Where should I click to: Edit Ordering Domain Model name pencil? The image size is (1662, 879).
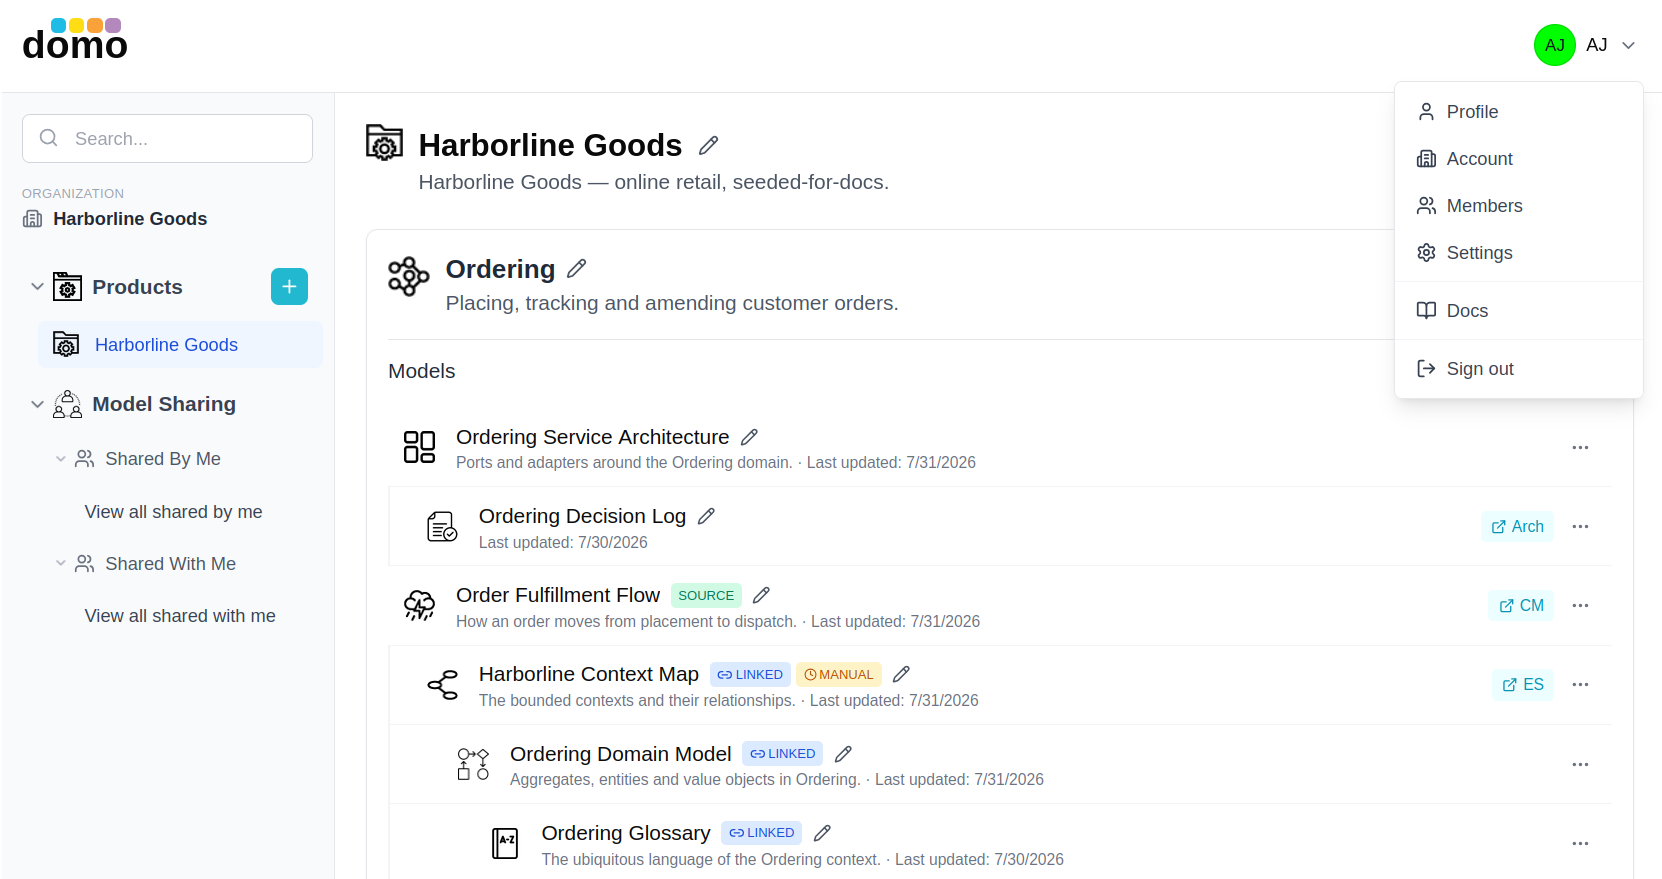tap(844, 754)
